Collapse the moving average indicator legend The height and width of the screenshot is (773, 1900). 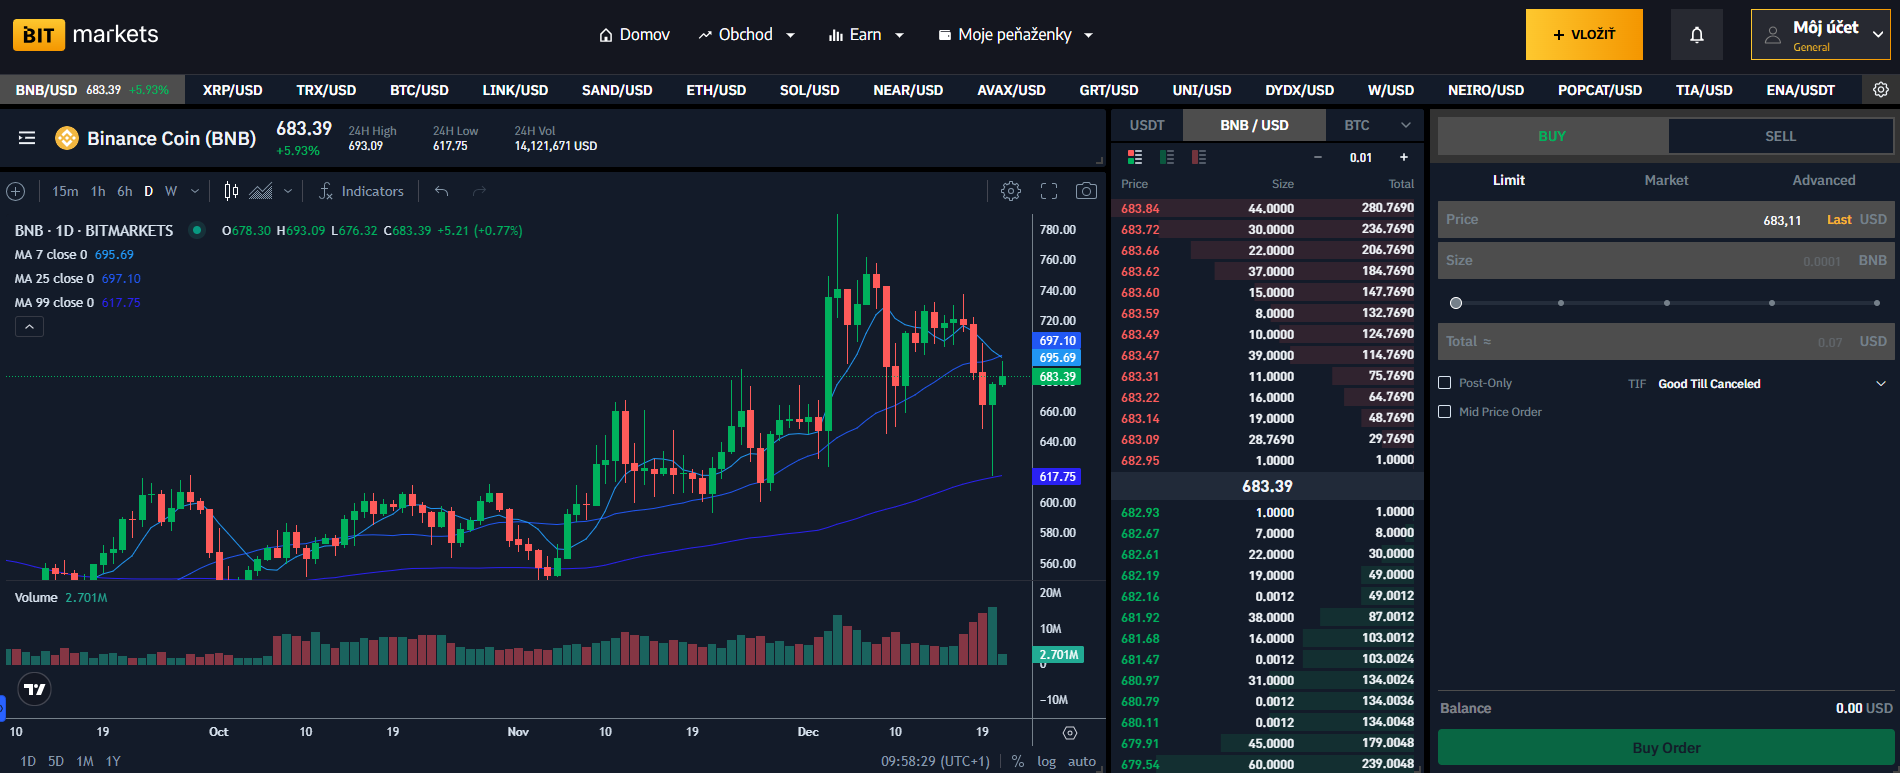29,327
